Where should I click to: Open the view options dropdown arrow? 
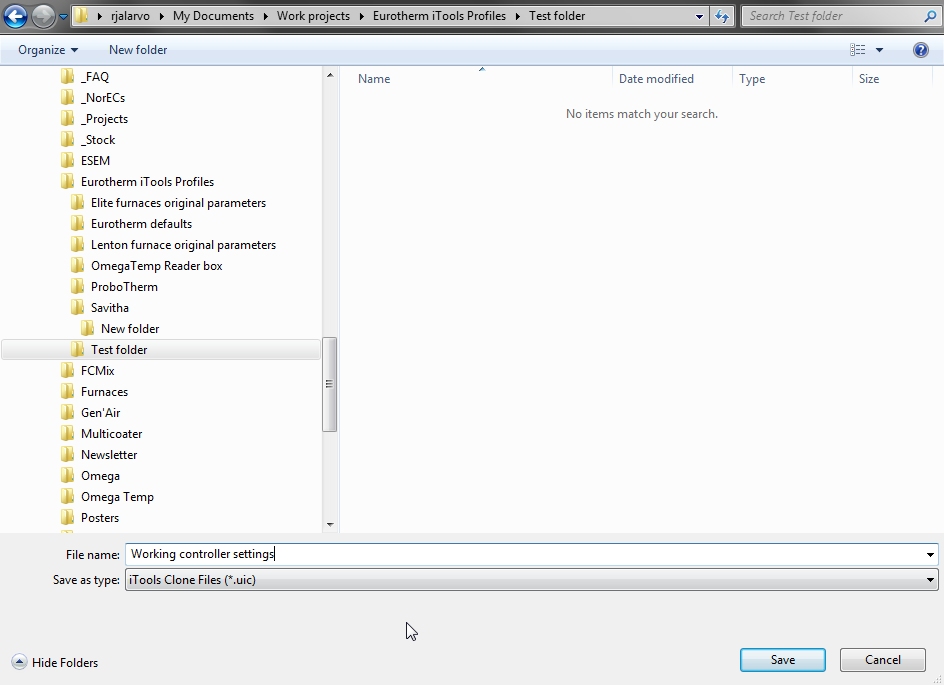(x=879, y=50)
